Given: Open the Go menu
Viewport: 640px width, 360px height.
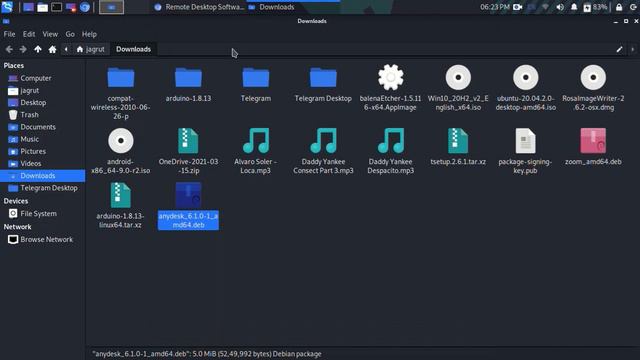Looking at the screenshot, I should [70, 34].
